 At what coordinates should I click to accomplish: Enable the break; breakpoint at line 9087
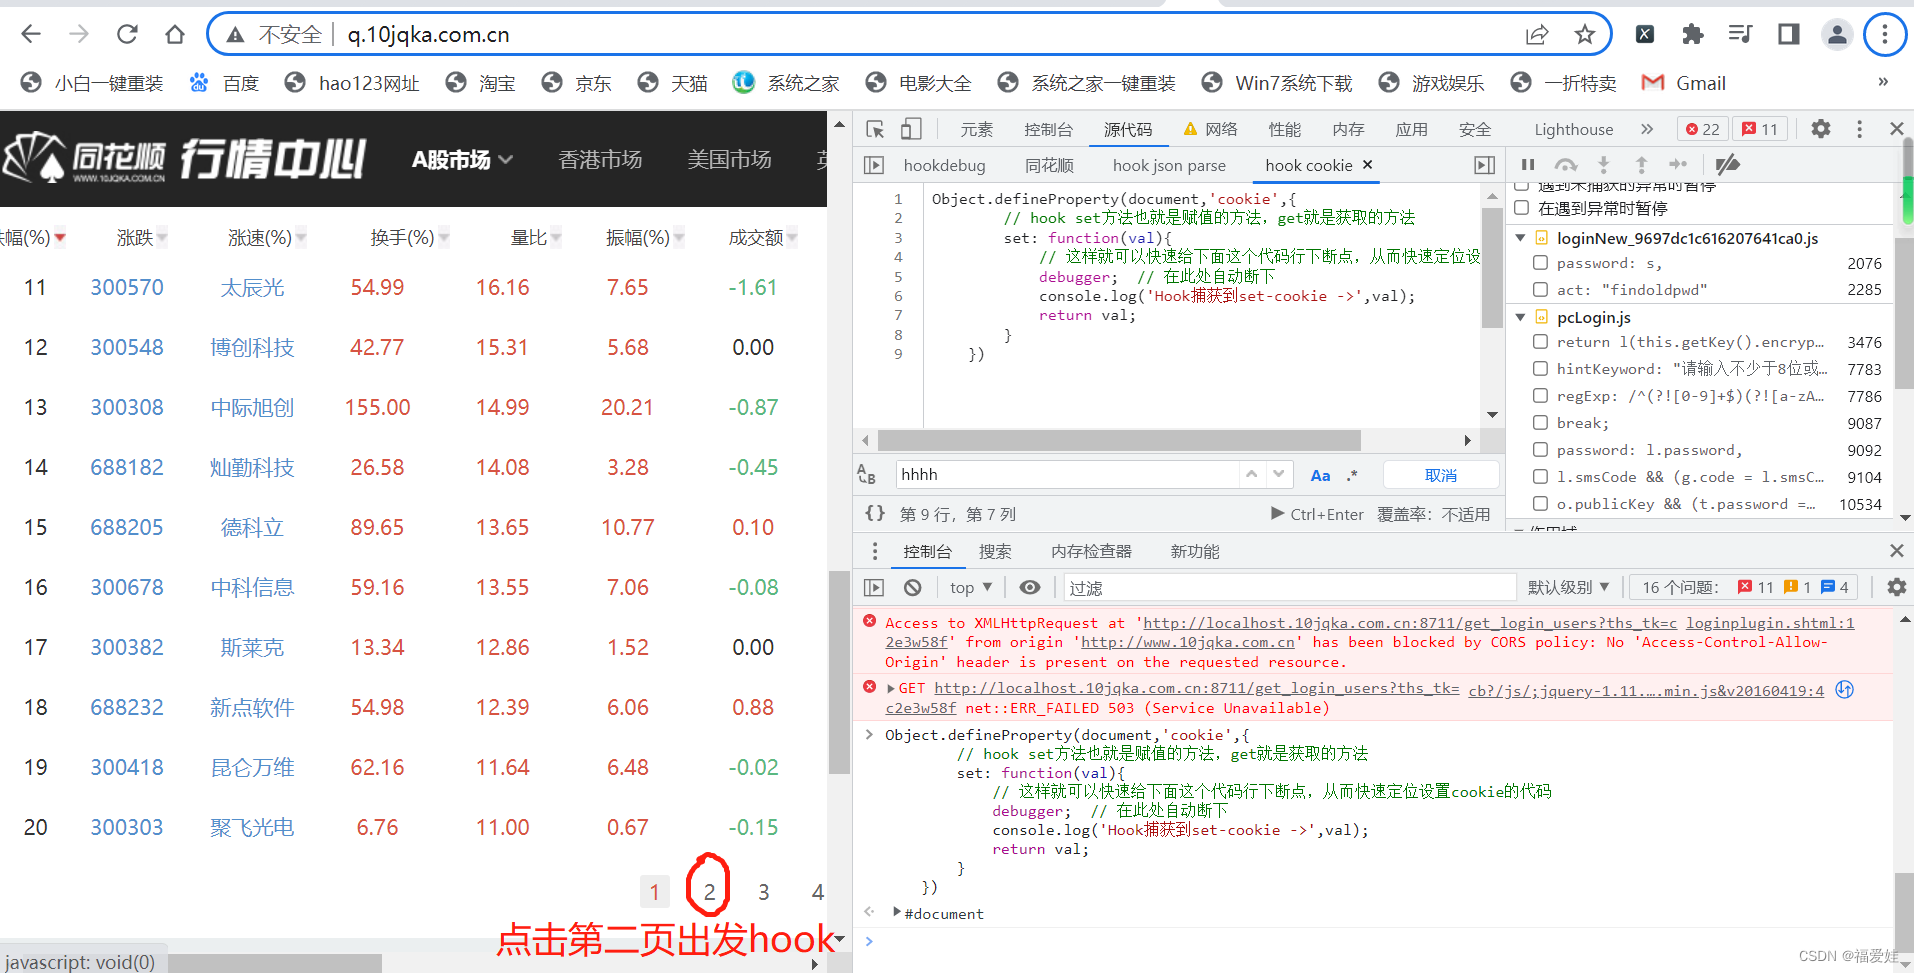(x=1540, y=423)
